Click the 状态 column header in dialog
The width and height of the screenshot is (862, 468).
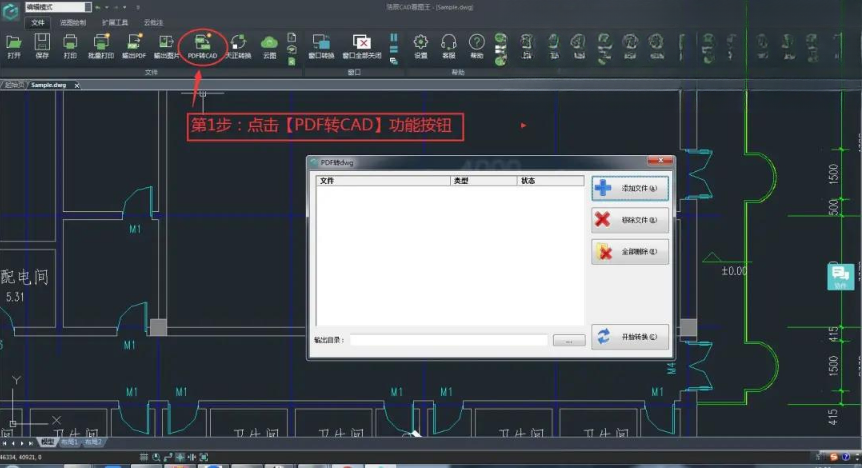coord(551,181)
